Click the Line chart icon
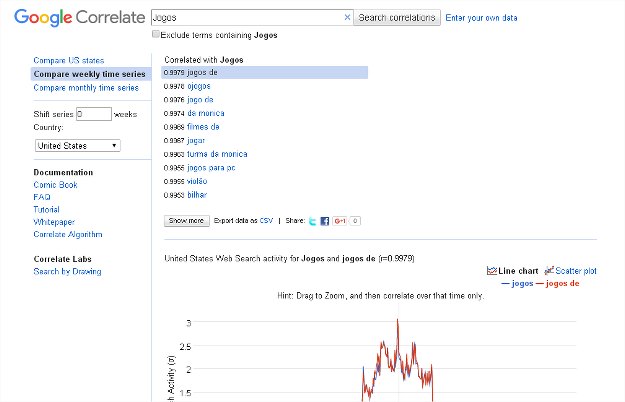This screenshot has height=402, width=625. pos(491,271)
